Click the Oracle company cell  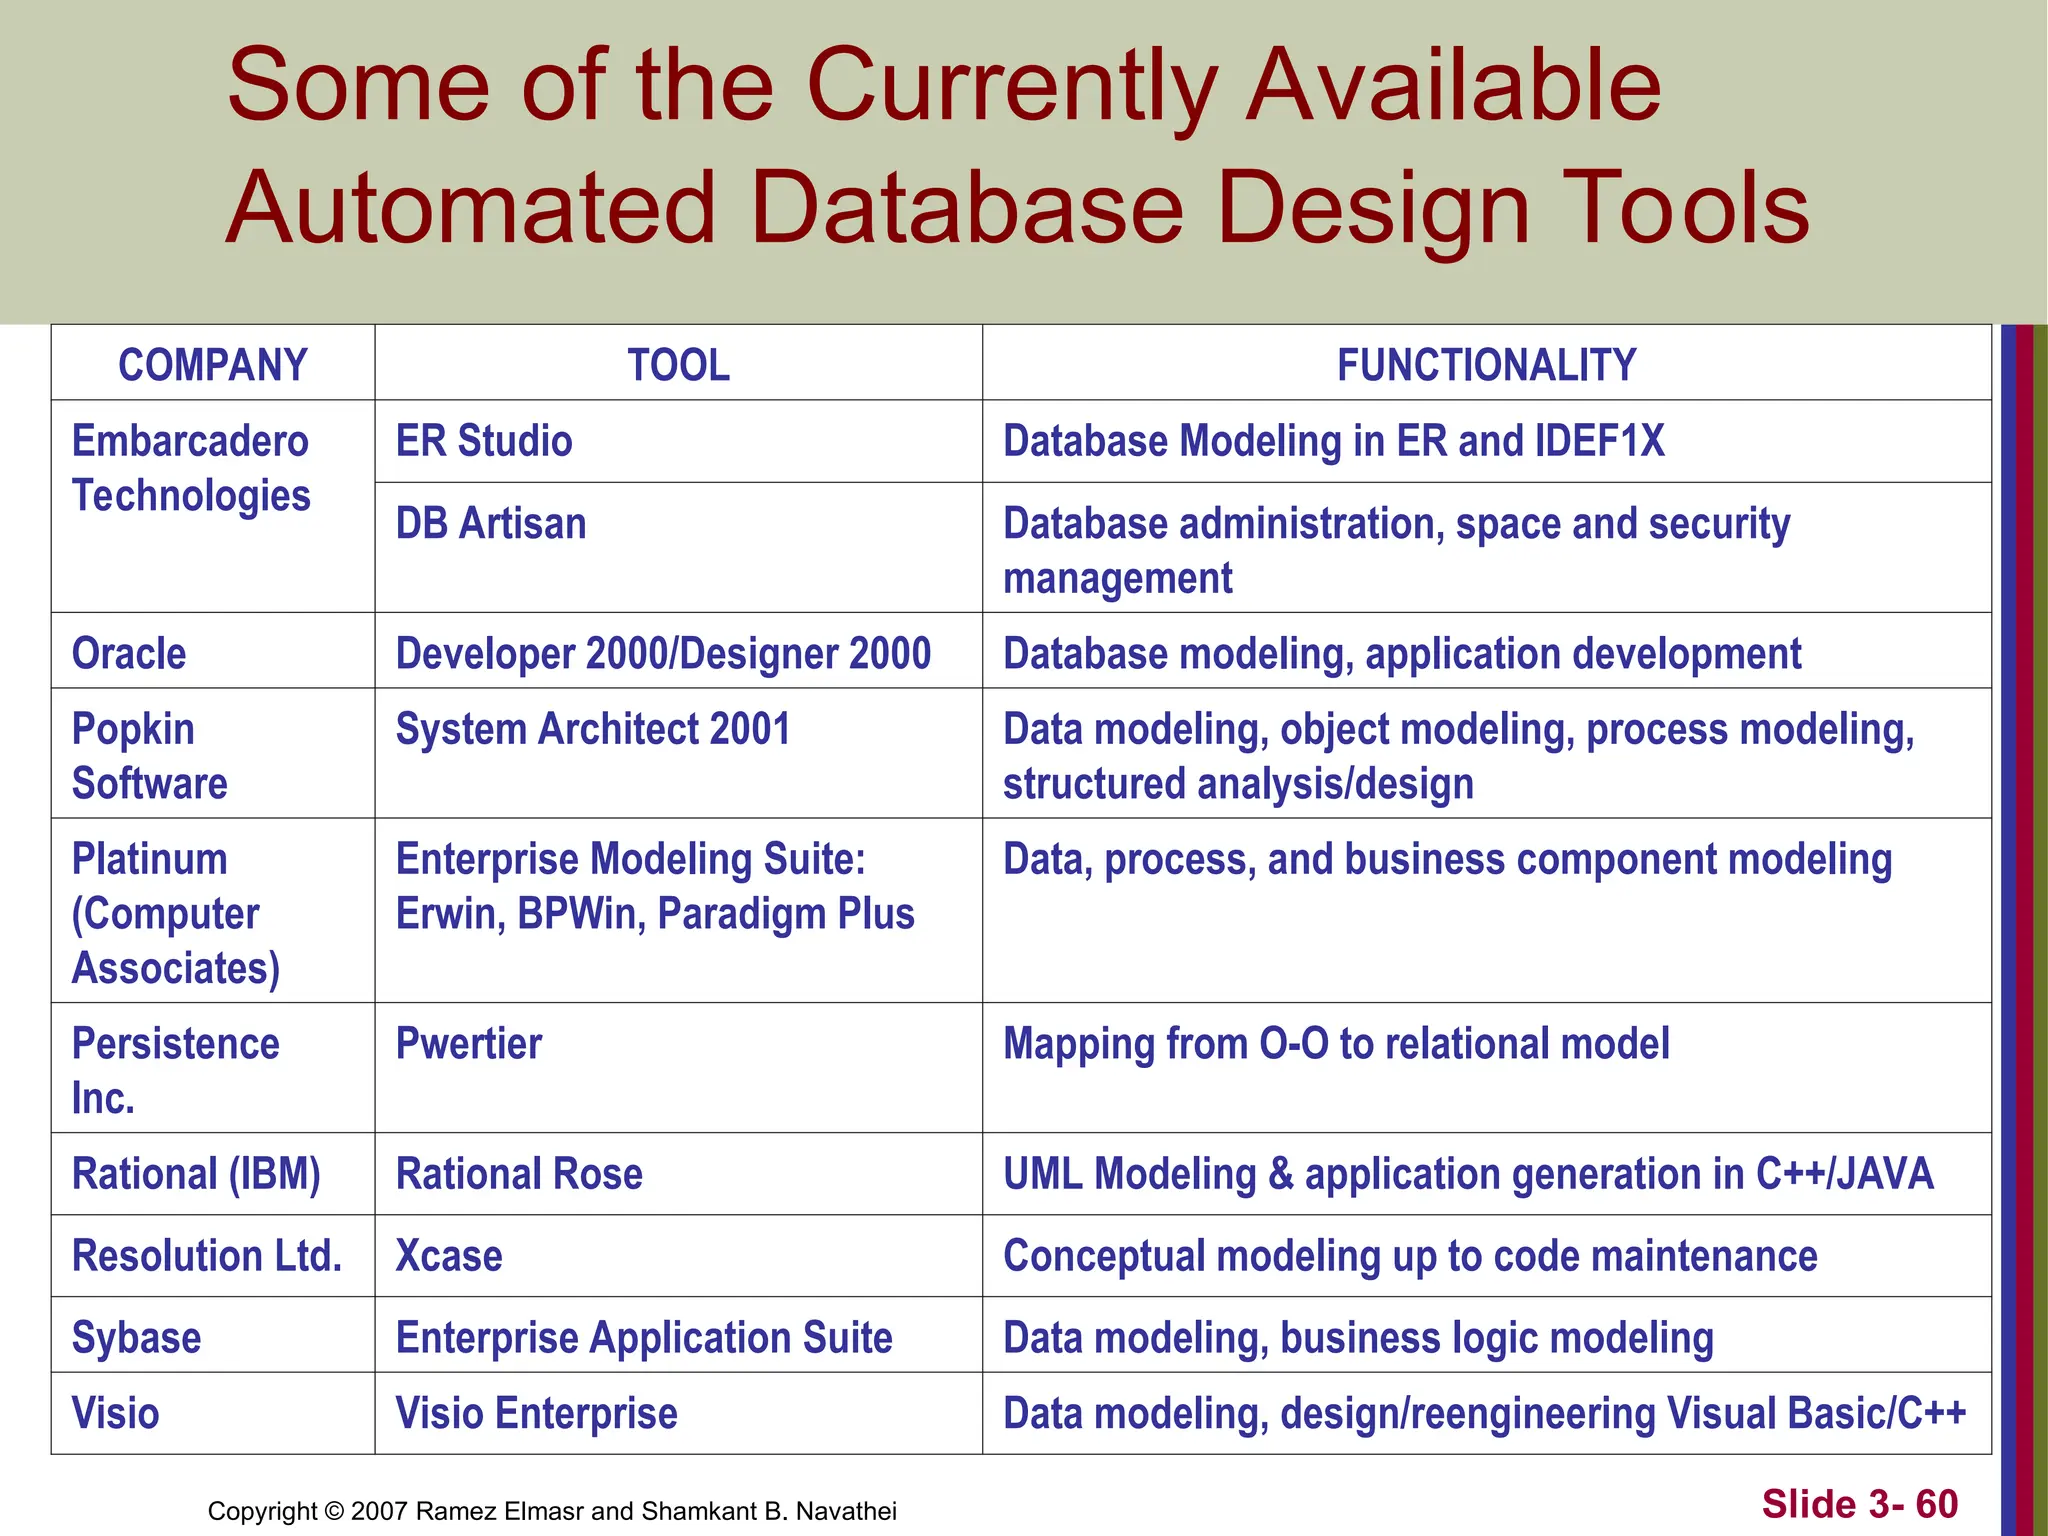(x=213, y=650)
